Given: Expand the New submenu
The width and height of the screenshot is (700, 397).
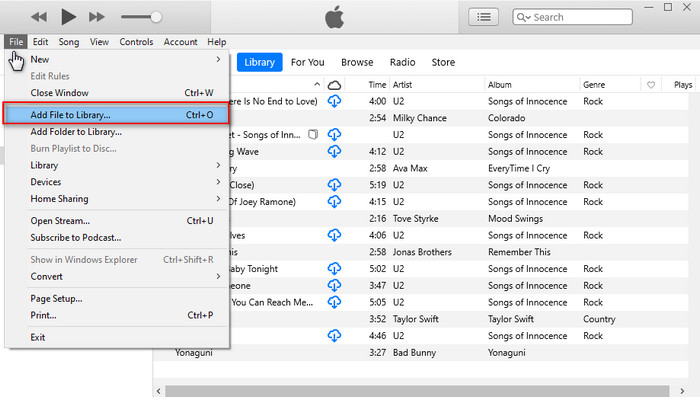Looking at the screenshot, I should pyautogui.click(x=117, y=59).
